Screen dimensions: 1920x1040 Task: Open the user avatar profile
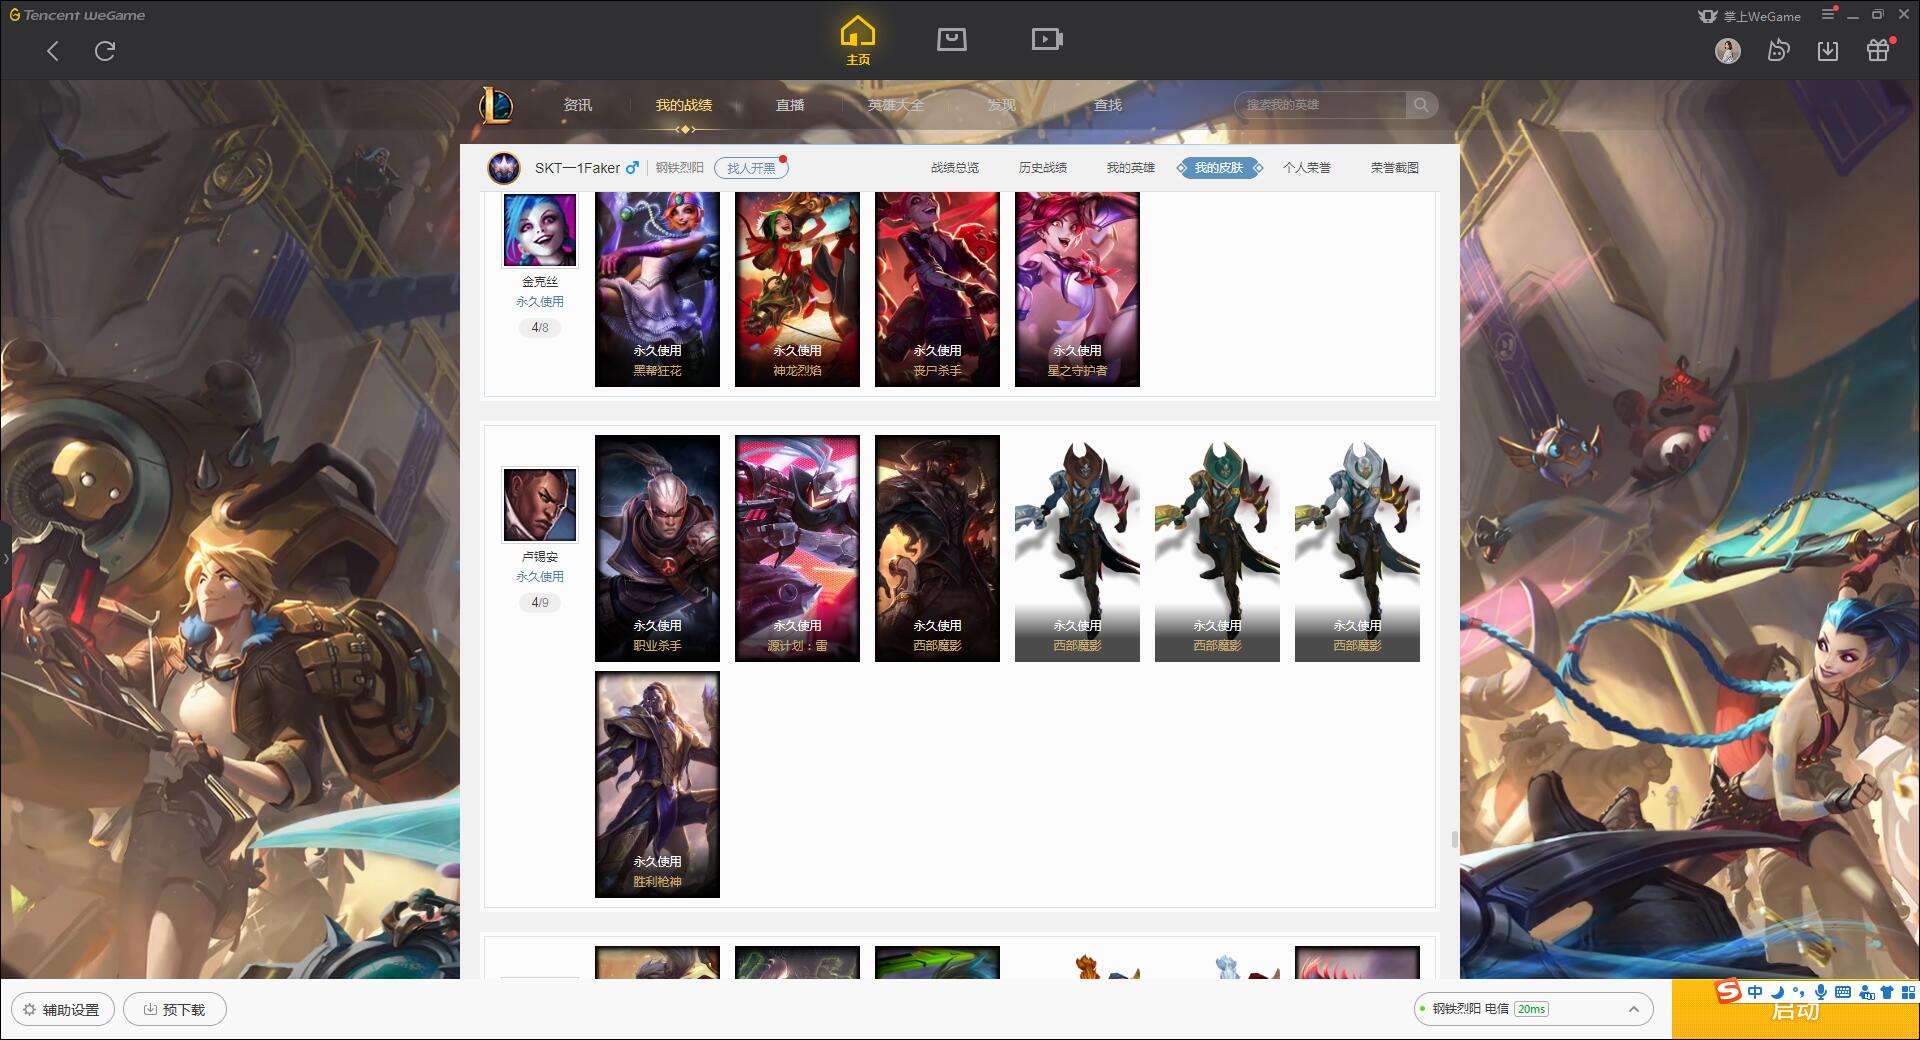pyautogui.click(x=1728, y=51)
